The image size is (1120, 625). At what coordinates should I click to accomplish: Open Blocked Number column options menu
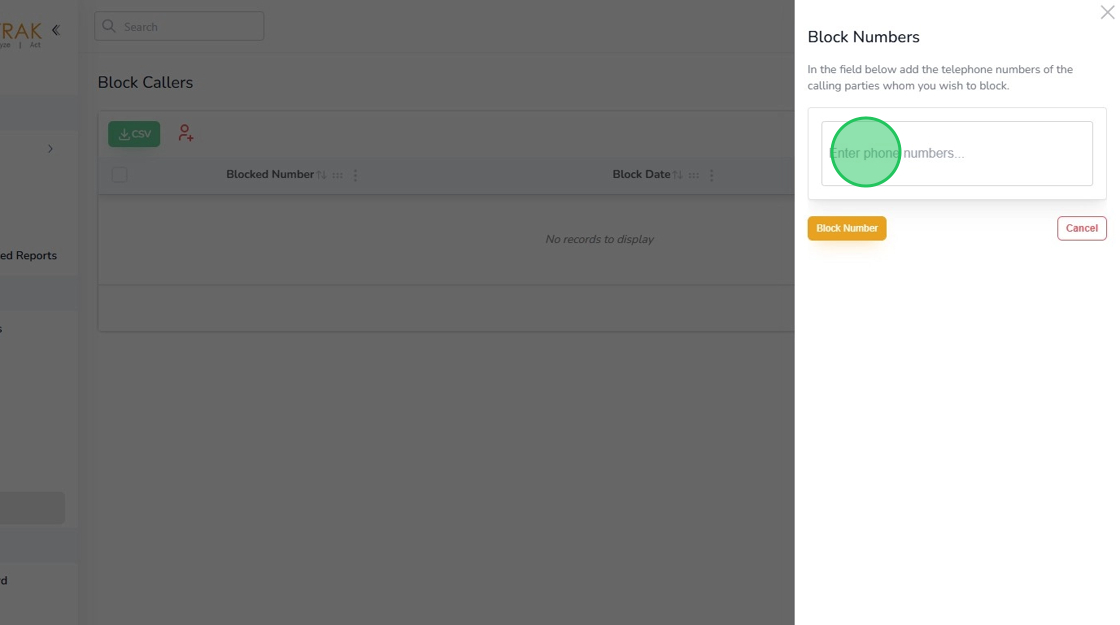coord(355,175)
